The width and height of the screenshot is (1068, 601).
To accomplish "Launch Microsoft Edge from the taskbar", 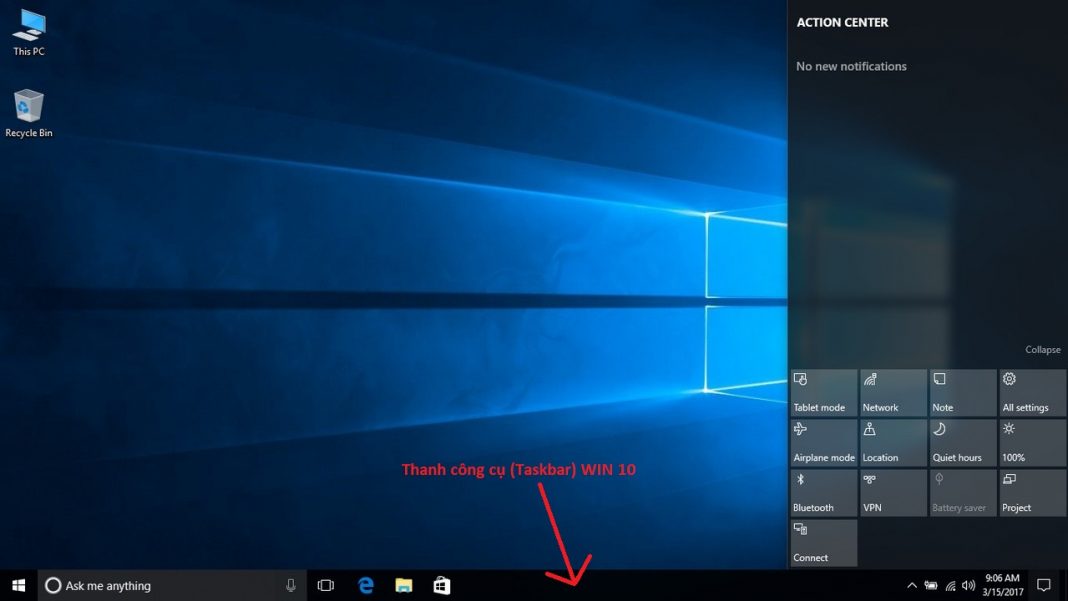I will pos(364,585).
